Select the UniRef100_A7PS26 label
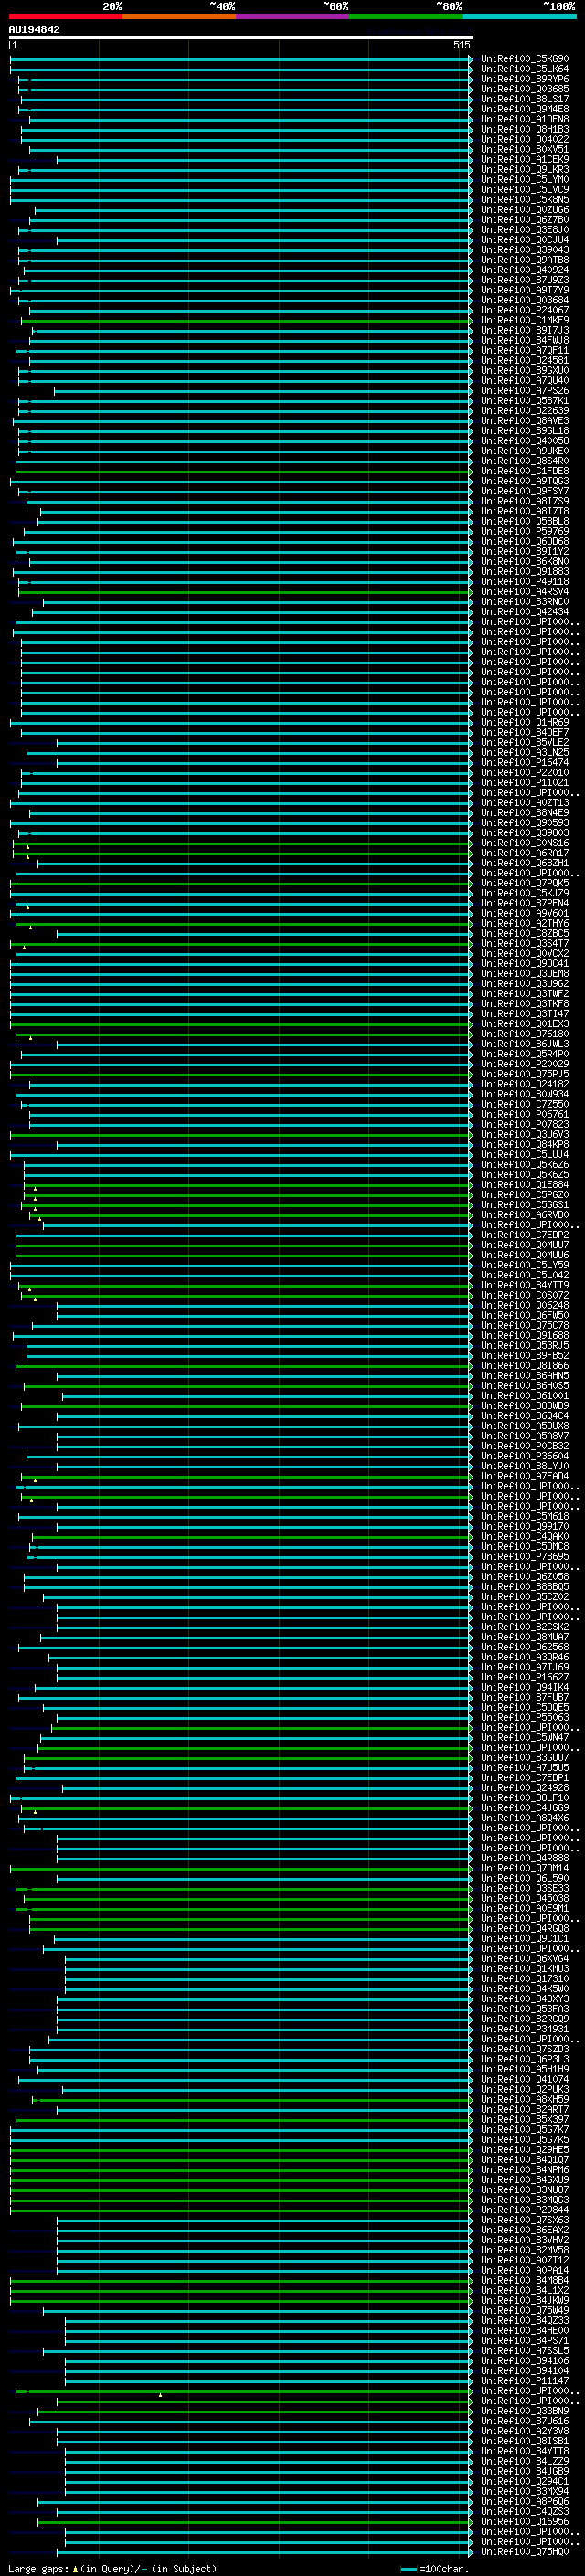Image resolution: width=585 pixels, height=2576 pixels. point(525,391)
